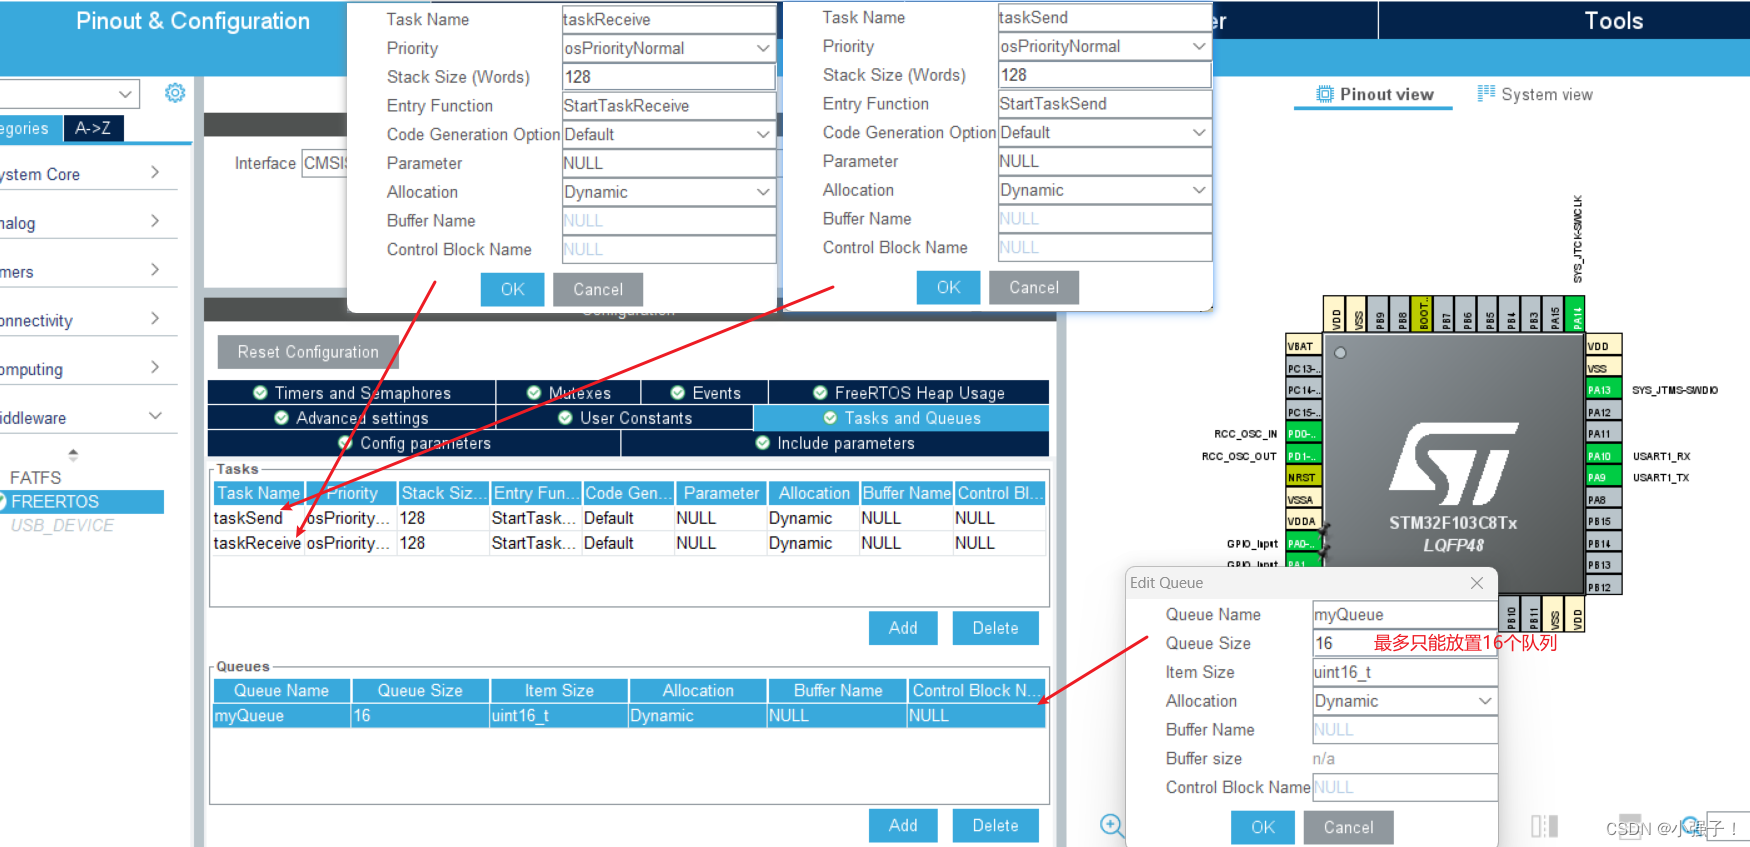The height and width of the screenshot is (847, 1750).
Task: Click OK in the taskReceive dialog
Action: pyautogui.click(x=512, y=289)
